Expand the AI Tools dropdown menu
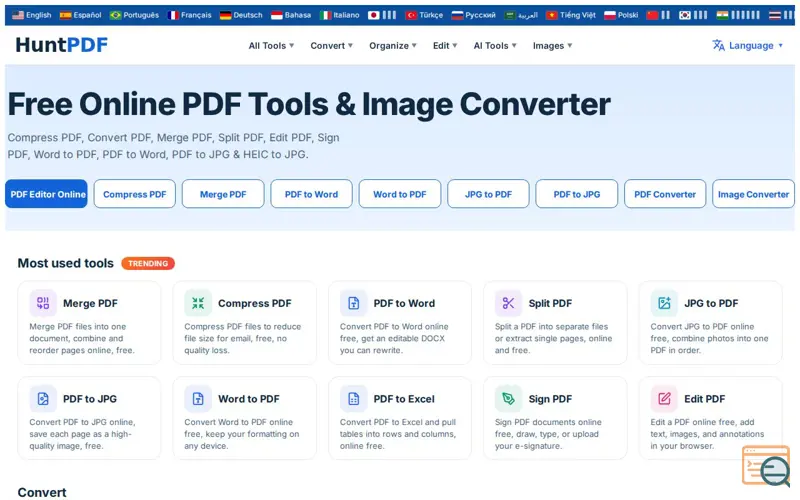The height and width of the screenshot is (500, 800). point(495,45)
